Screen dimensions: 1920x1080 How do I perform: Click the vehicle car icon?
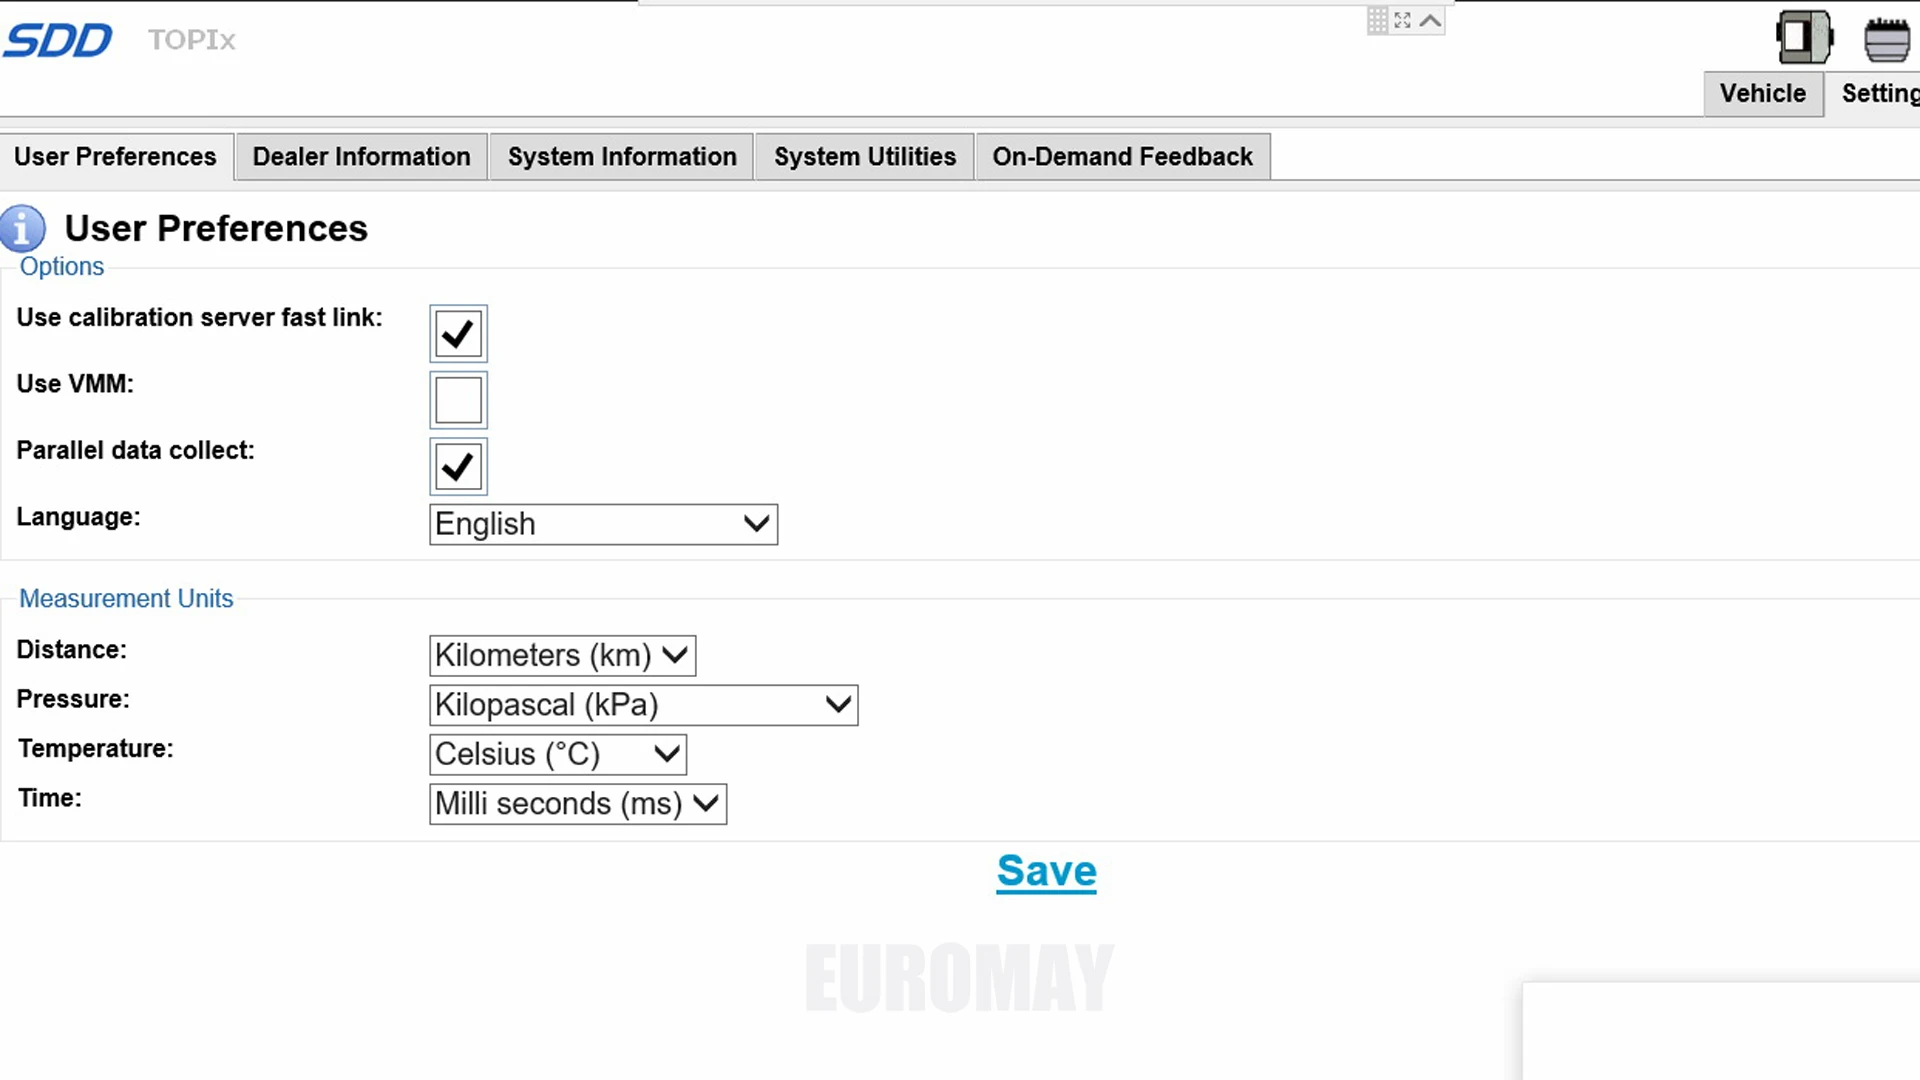(x=1803, y=38)
